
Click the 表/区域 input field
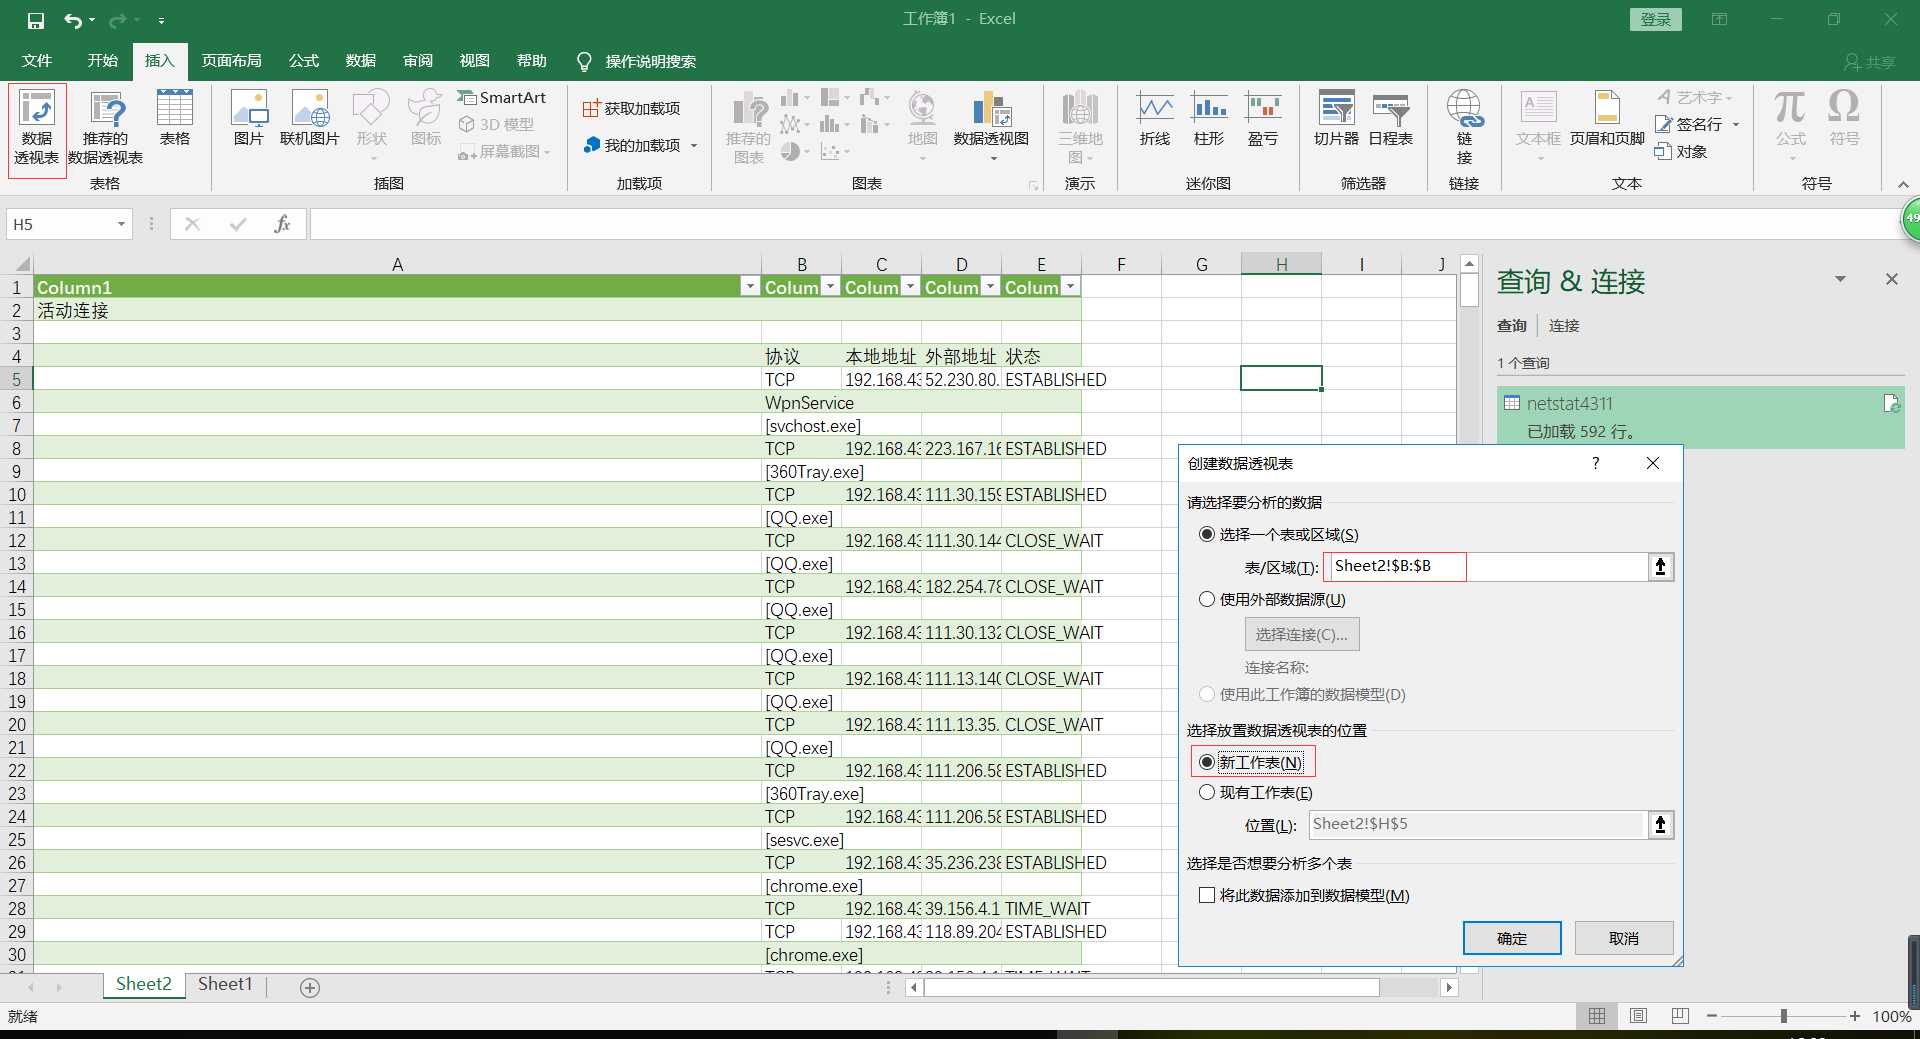coord(1486,567)
